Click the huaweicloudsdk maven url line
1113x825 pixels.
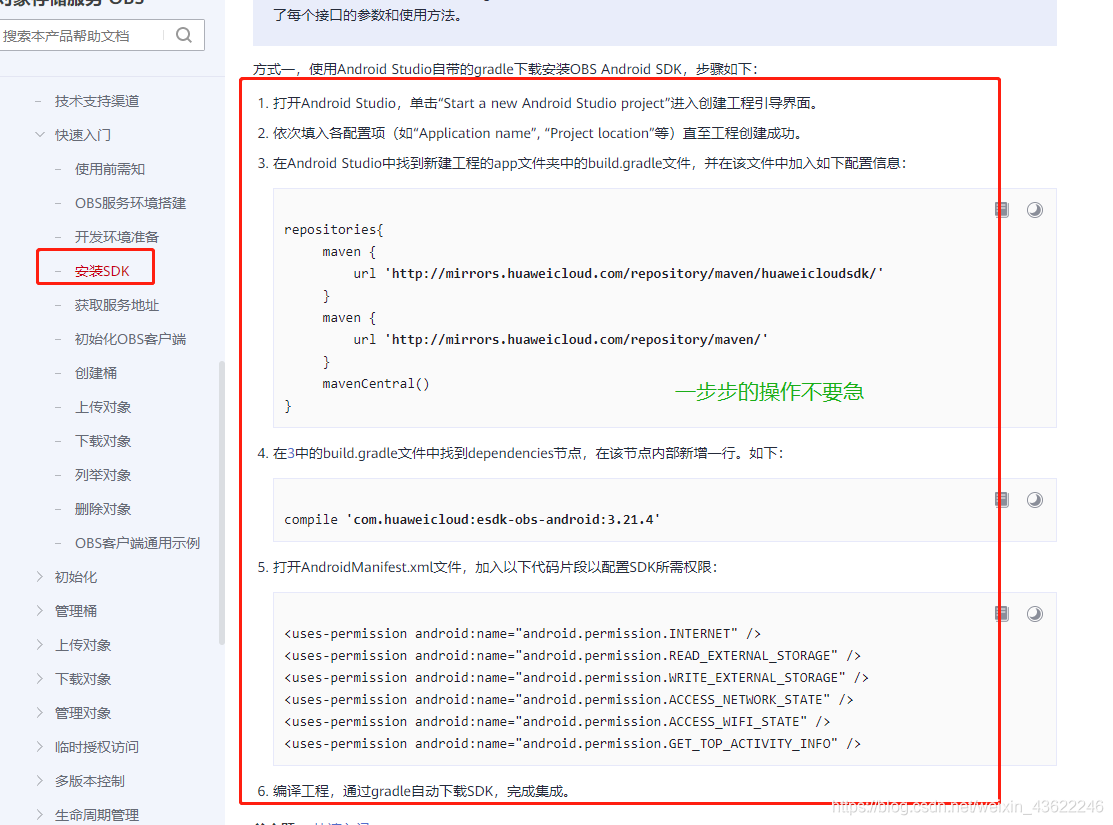618,273
